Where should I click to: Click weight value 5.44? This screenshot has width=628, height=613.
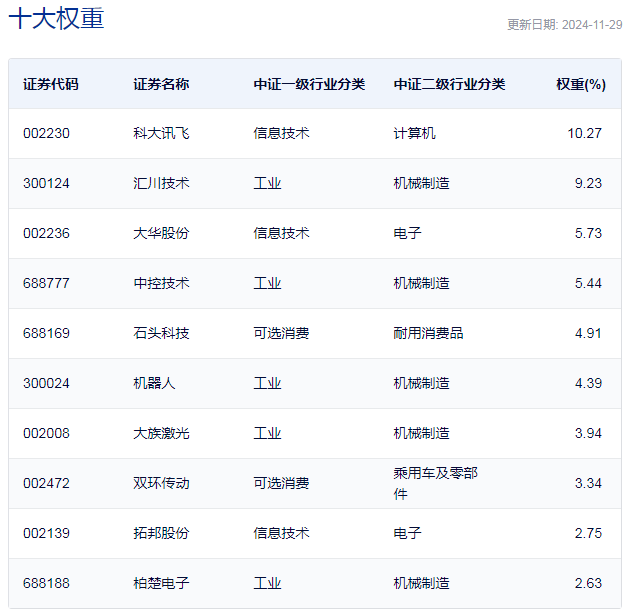[588, 283]
